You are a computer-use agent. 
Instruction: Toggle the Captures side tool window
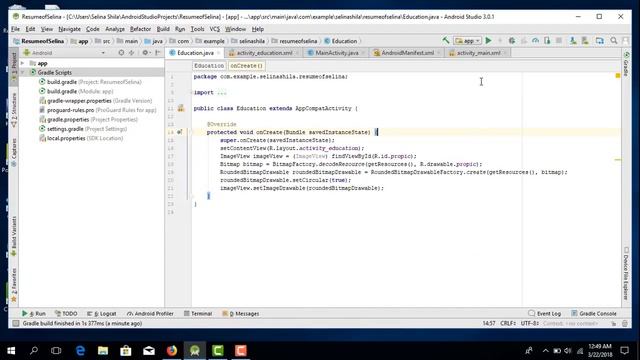[14, 152]
